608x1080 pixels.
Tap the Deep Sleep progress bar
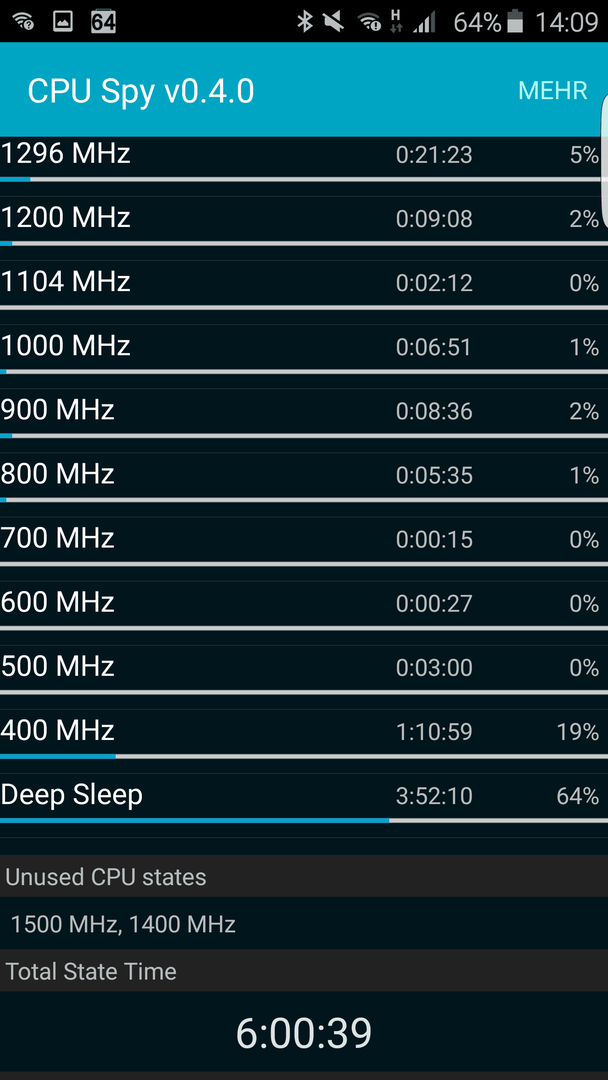tap(304, 820)
